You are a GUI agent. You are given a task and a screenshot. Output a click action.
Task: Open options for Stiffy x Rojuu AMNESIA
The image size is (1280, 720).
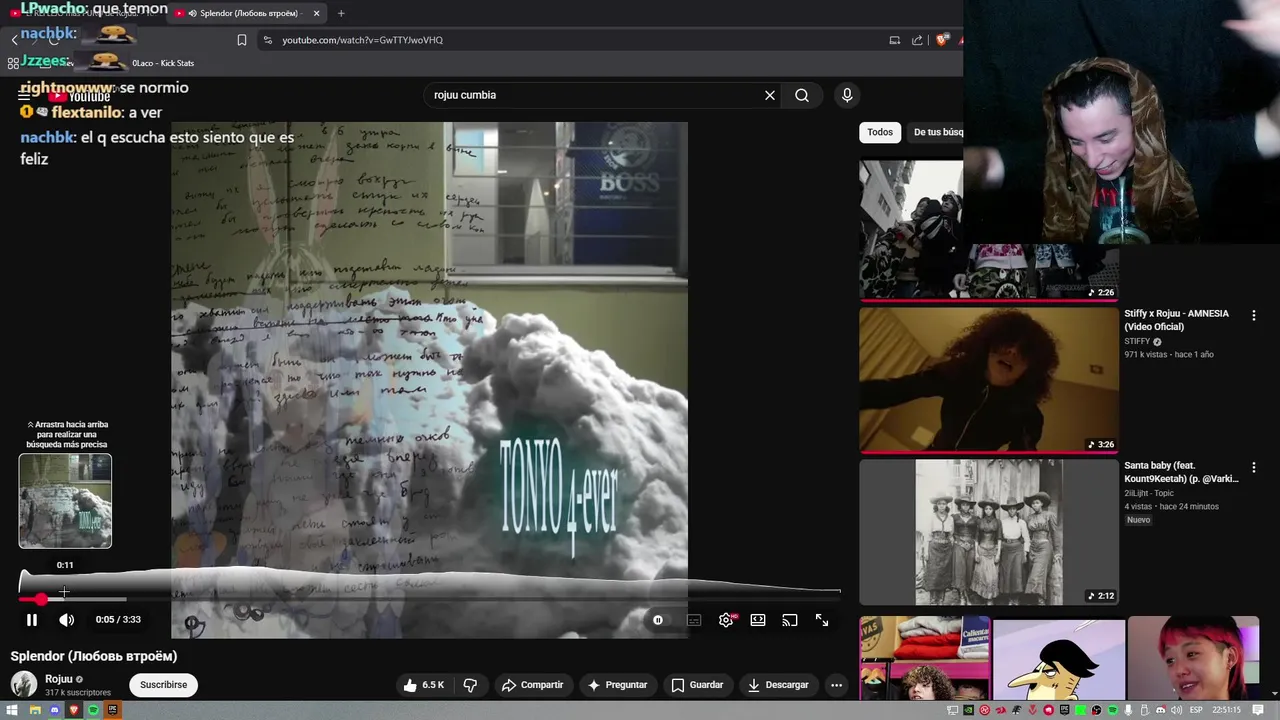1253,315
